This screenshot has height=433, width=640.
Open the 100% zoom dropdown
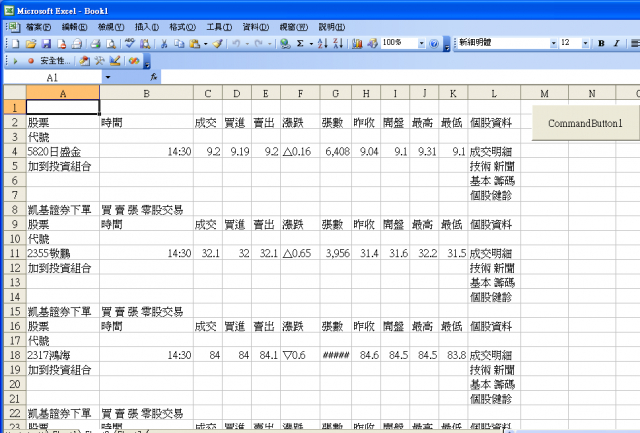(x=421, y=43)
